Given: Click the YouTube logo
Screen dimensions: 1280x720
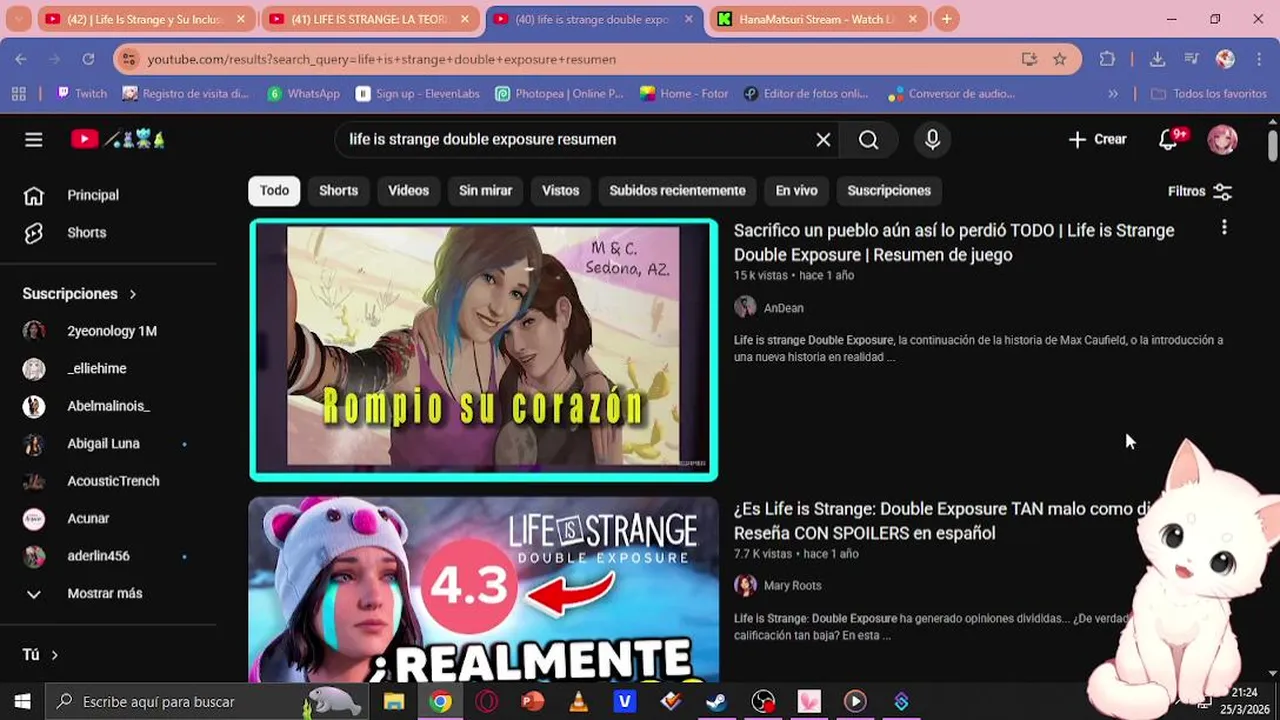Looking at the screenshot, I should click(117, 140).
